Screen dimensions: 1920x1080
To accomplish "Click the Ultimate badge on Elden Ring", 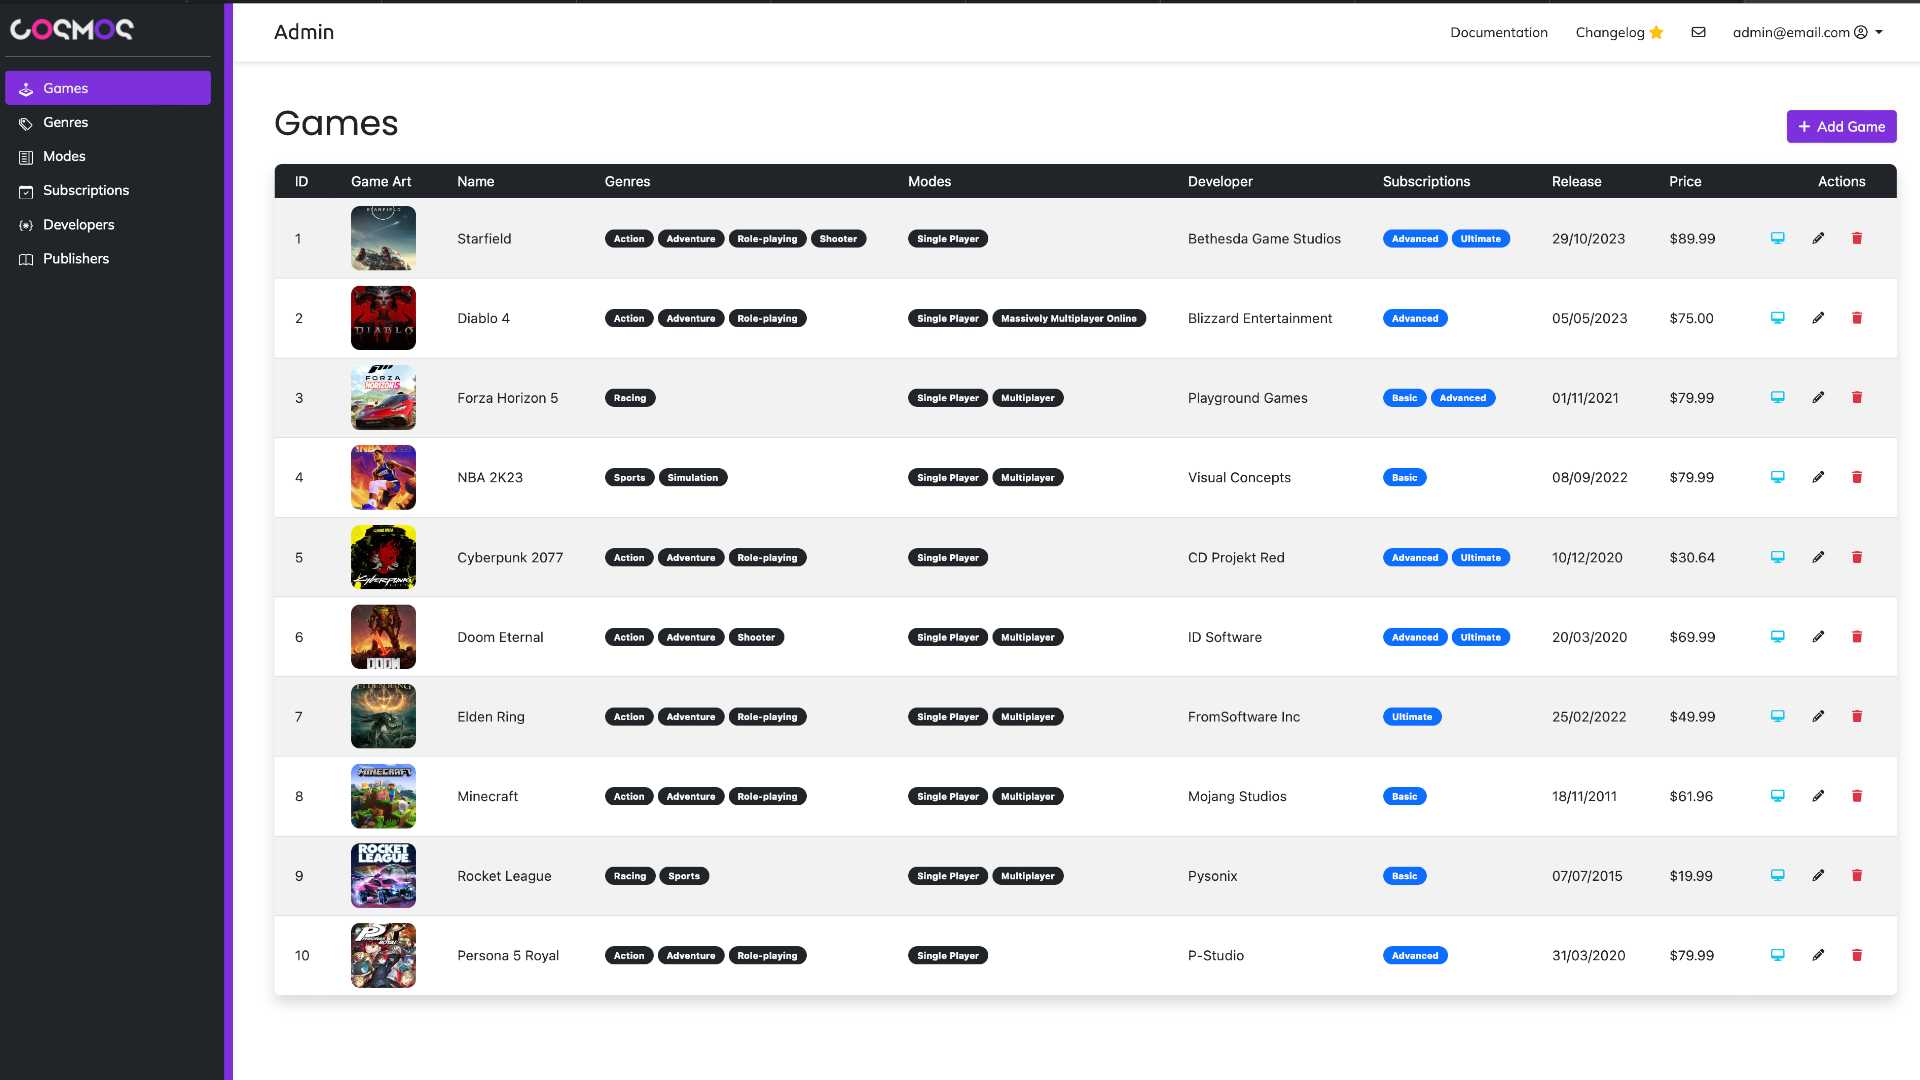I will (x=1412, y=716).
